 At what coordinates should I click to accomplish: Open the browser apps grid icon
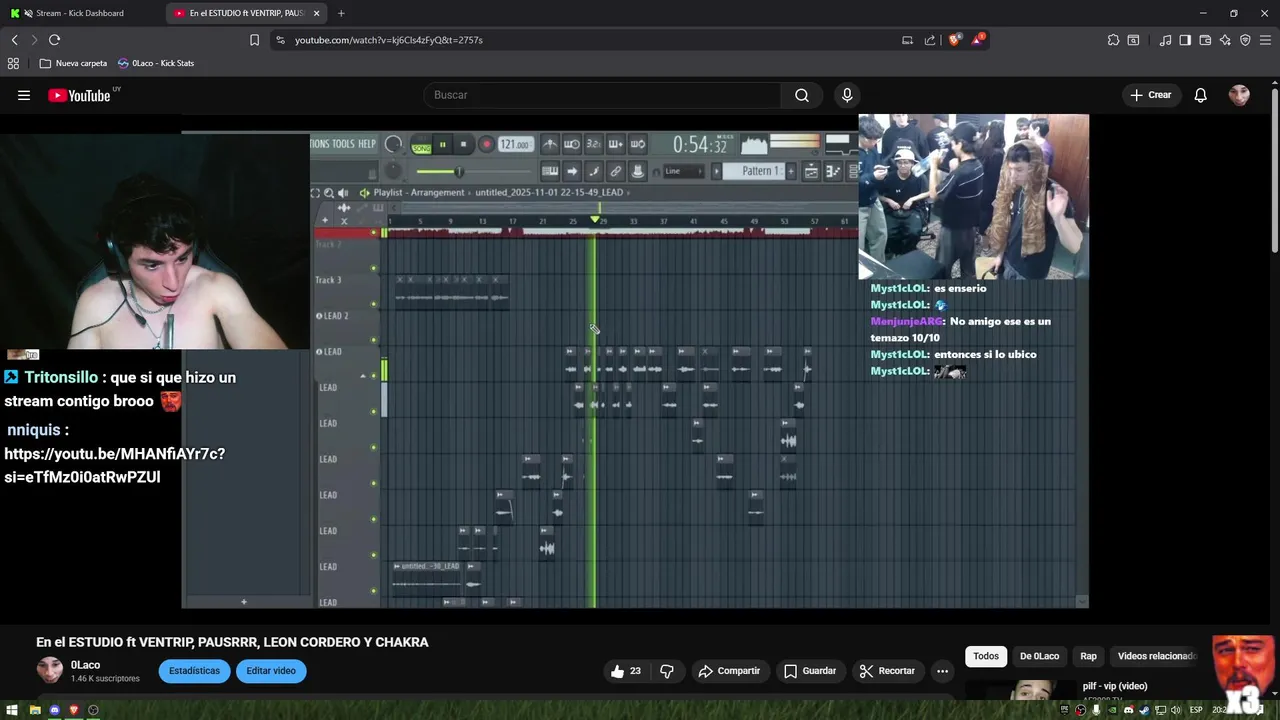[13, 63]
